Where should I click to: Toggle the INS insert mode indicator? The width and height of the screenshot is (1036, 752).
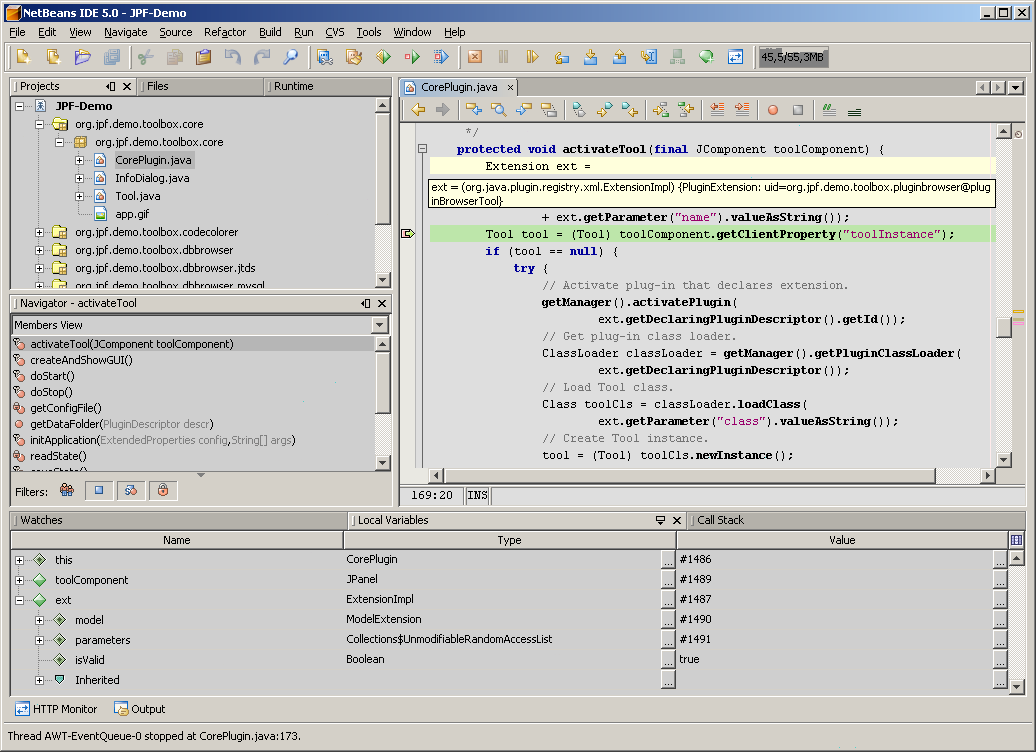pos(477,495)
